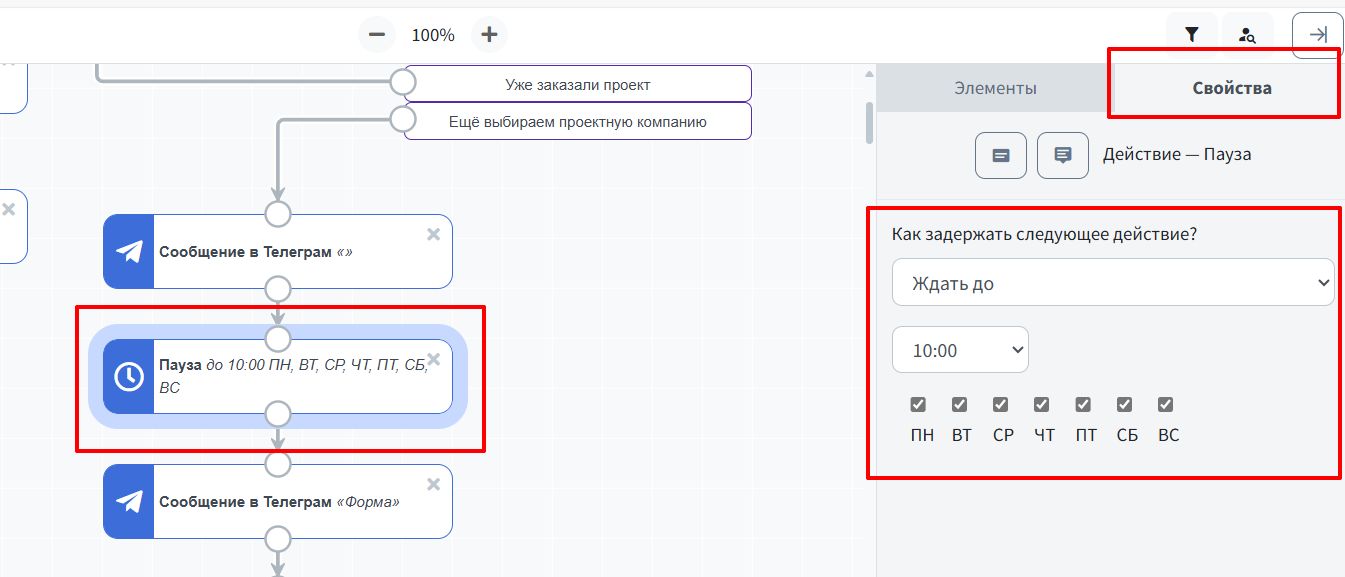Select Уже заказали проект answer option

point(577,84)
